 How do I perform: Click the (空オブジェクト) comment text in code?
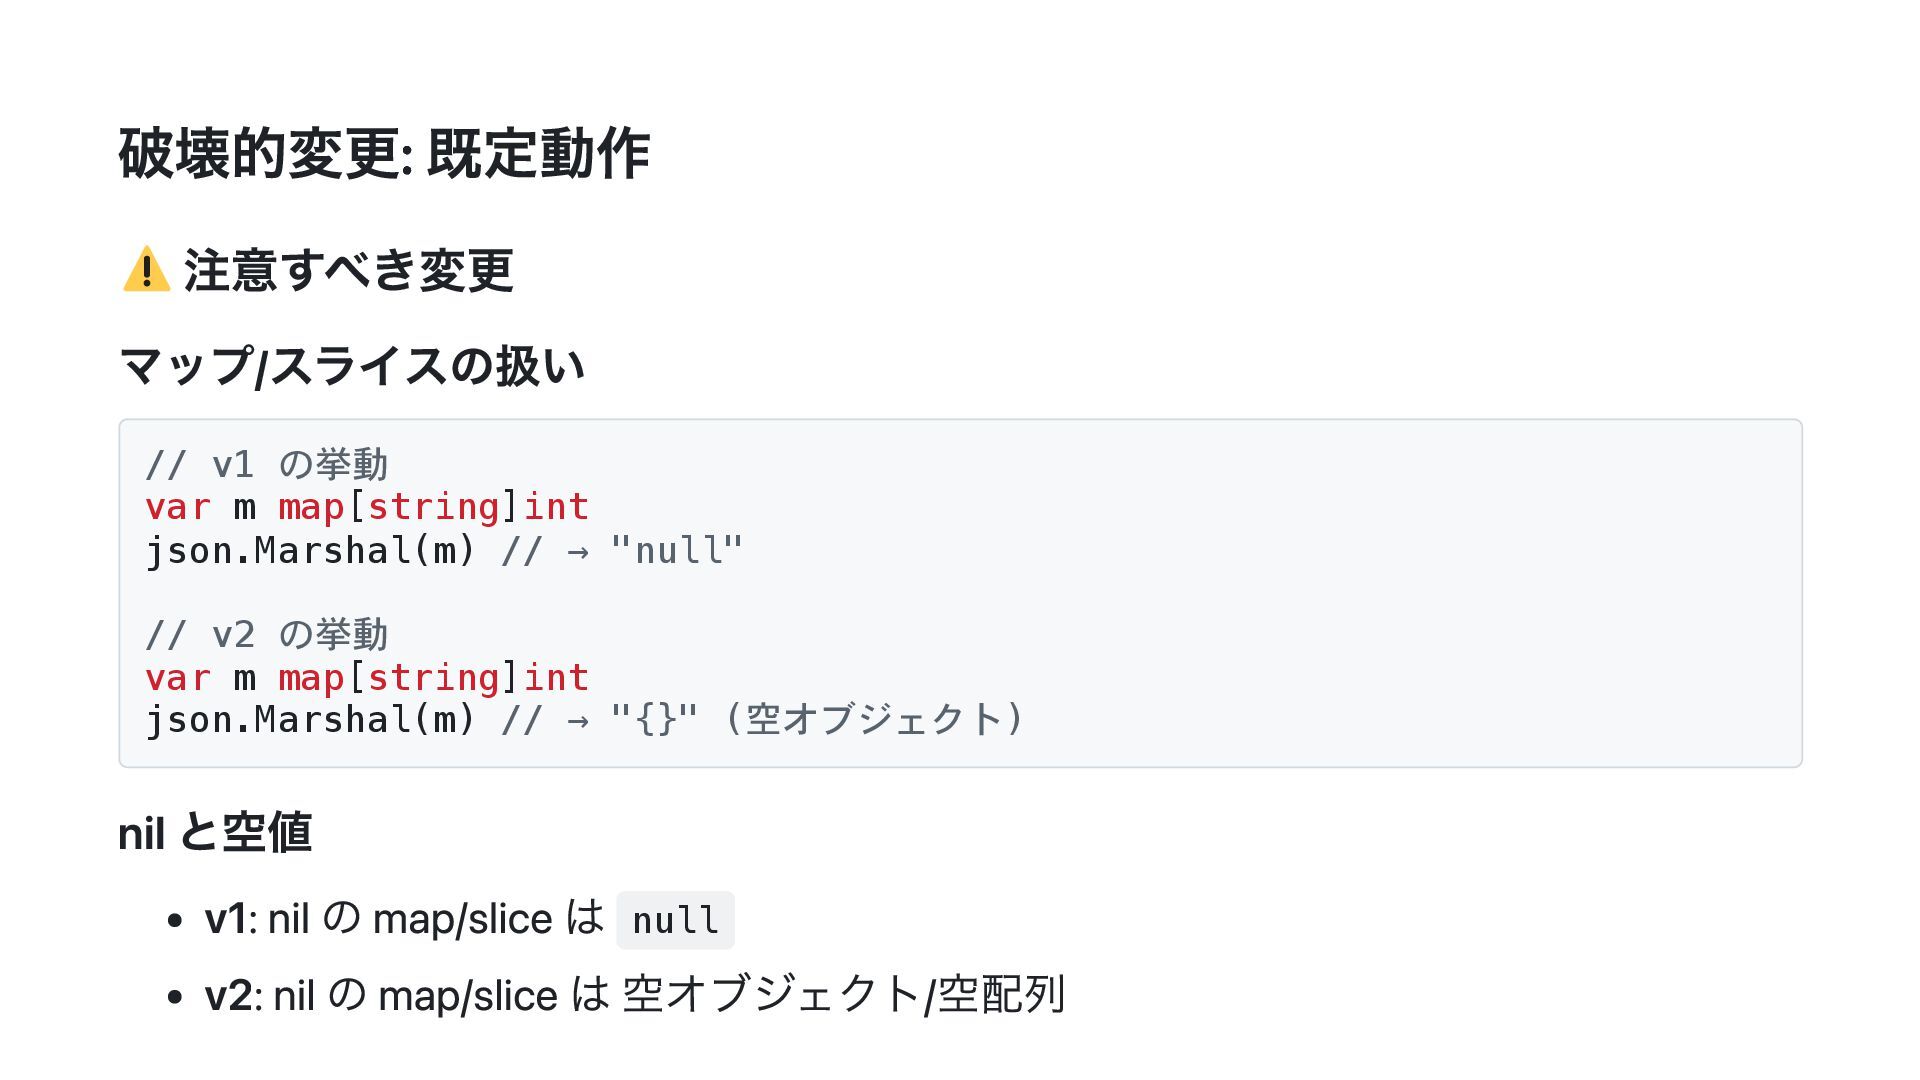[874, 720]
